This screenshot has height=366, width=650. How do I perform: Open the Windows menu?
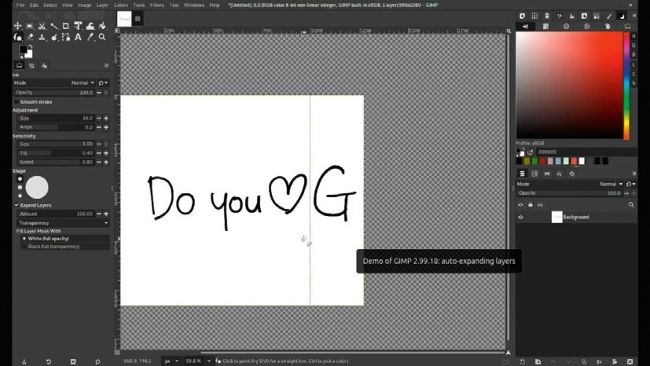pyautogui.click(x=194, y=5)
